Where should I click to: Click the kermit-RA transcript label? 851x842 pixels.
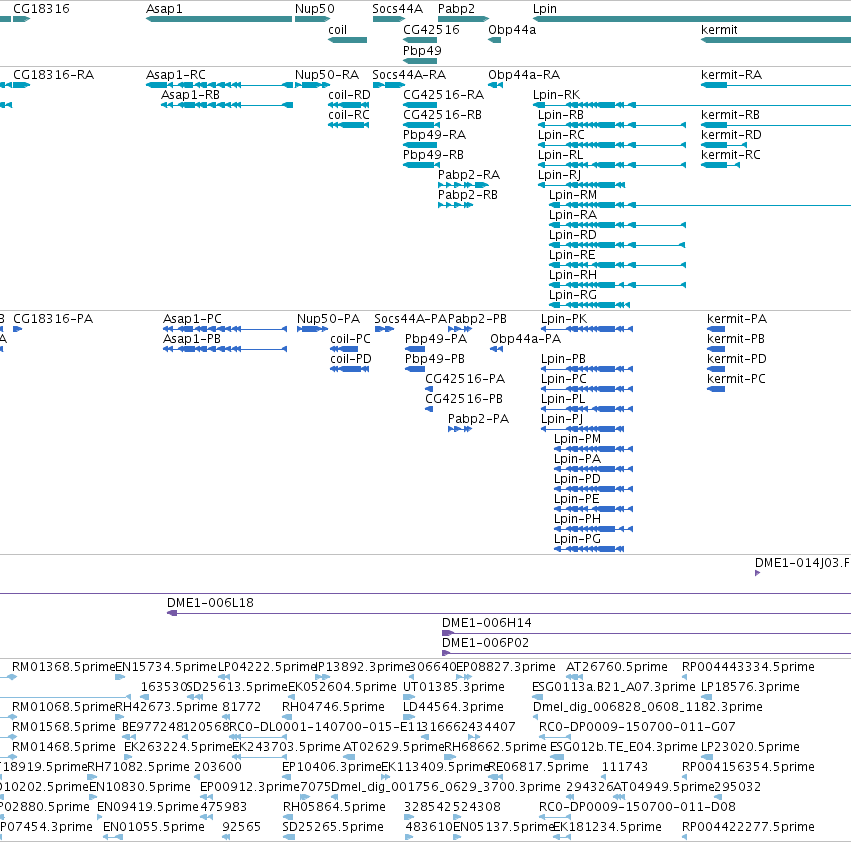click(731, 74)
